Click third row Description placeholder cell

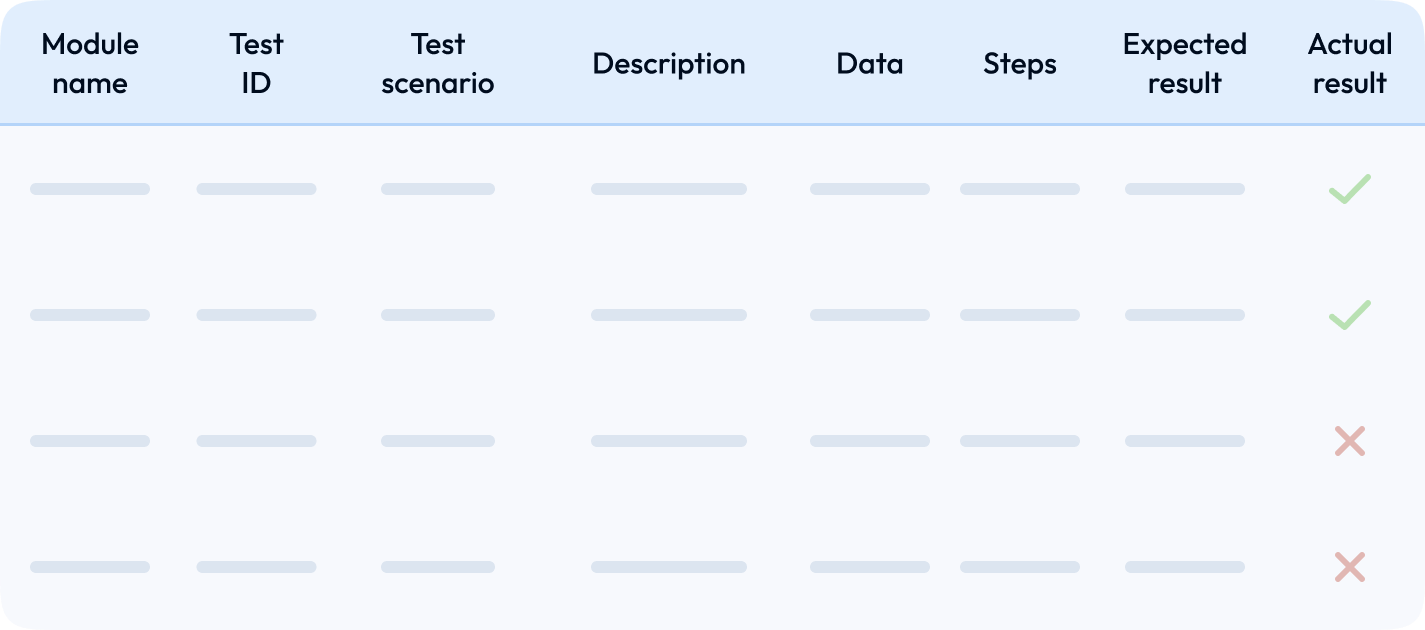[668, 441]
